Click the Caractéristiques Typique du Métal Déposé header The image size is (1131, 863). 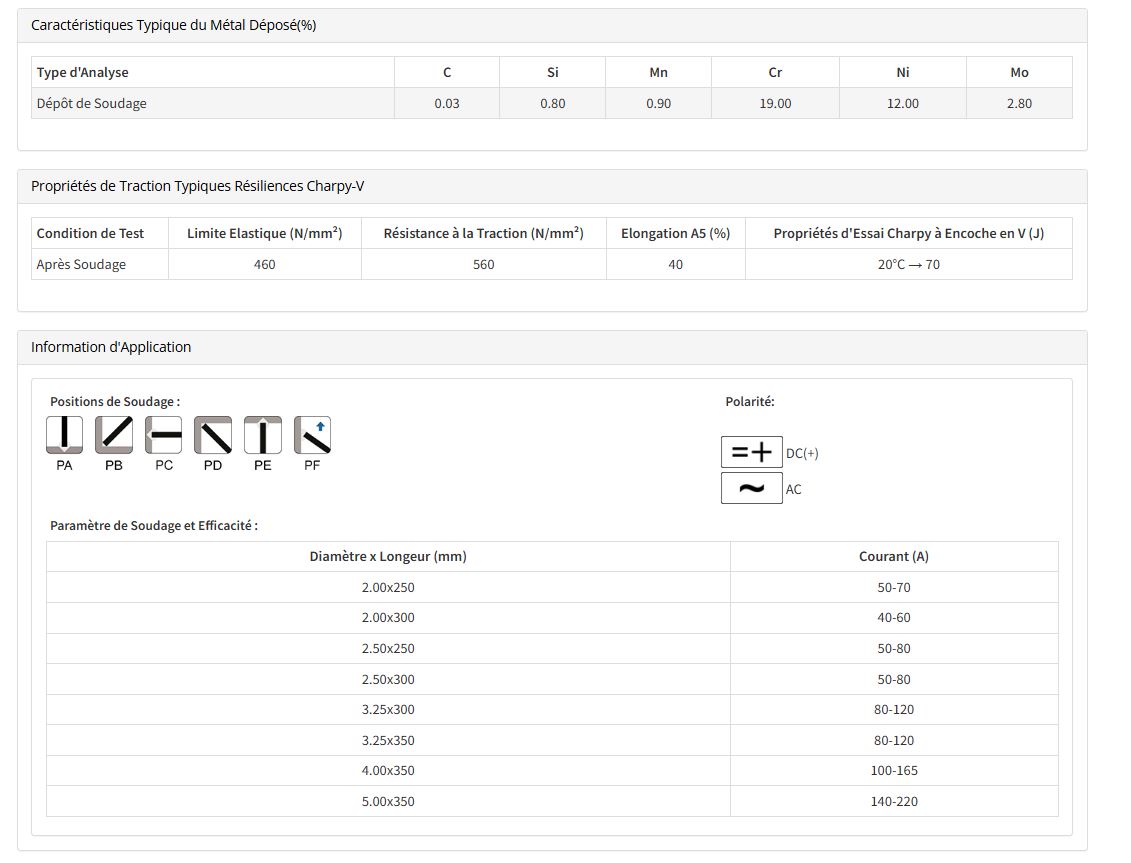(173, 25)
